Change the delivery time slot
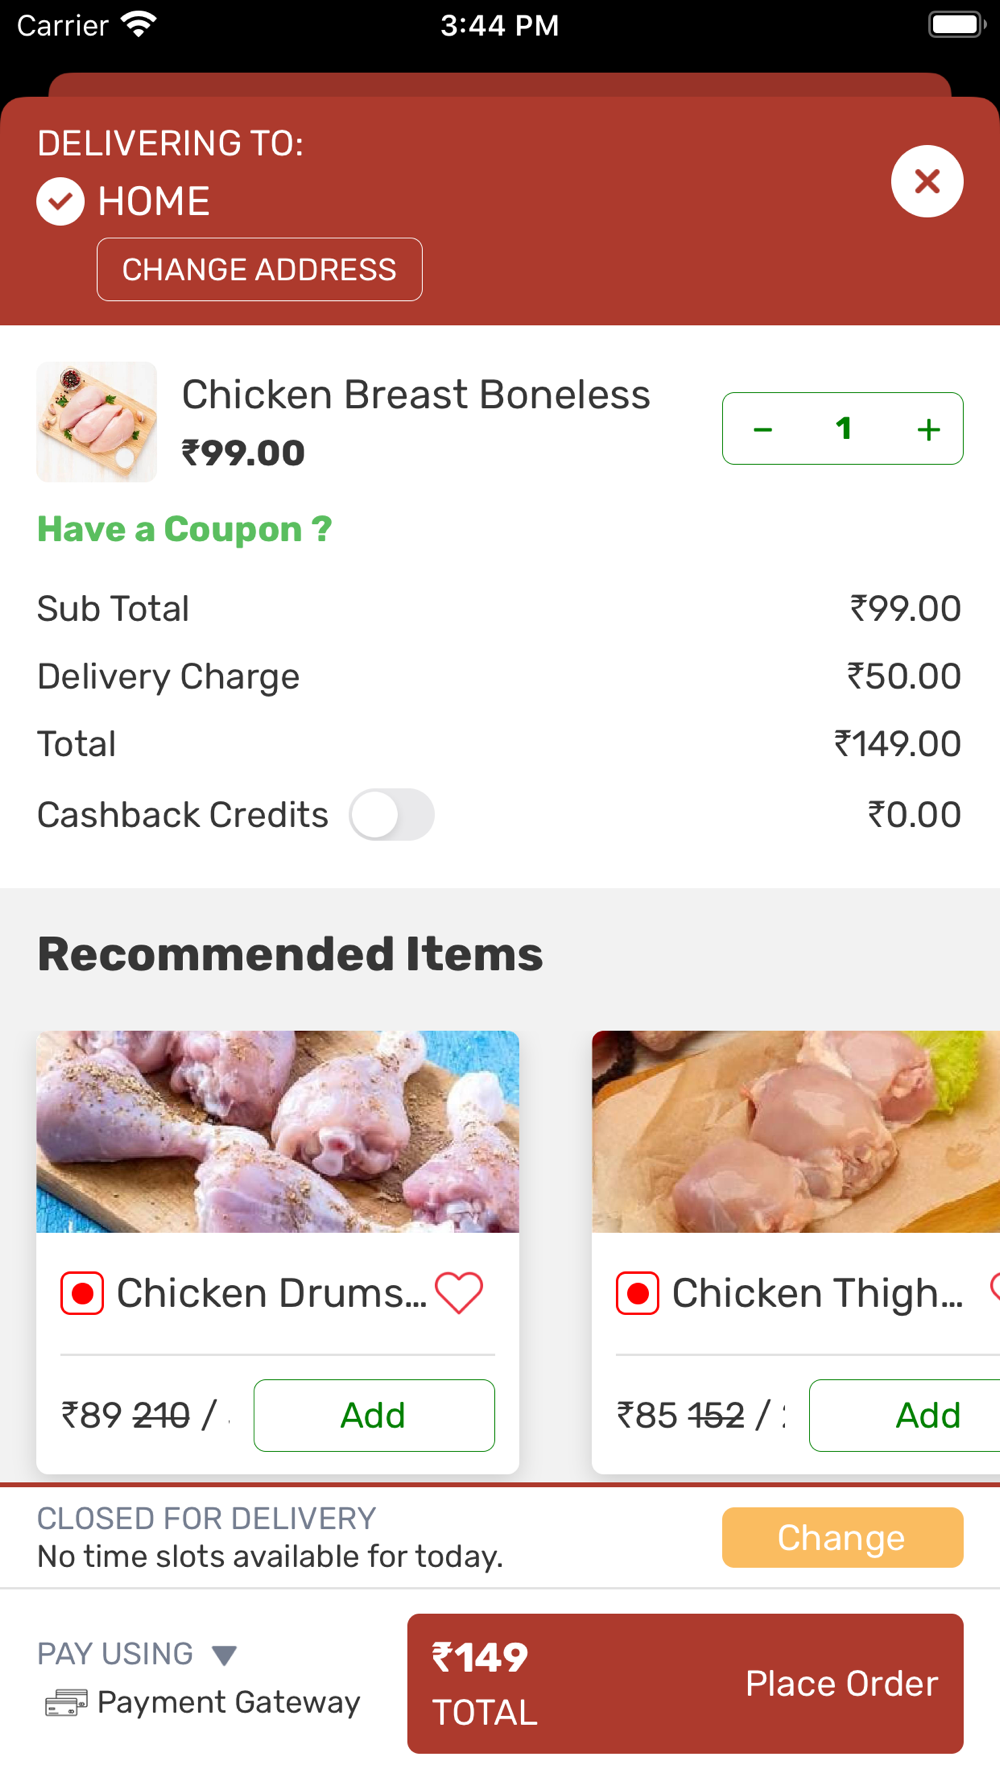1000x1778 pixels. [x=842, y=1537]
